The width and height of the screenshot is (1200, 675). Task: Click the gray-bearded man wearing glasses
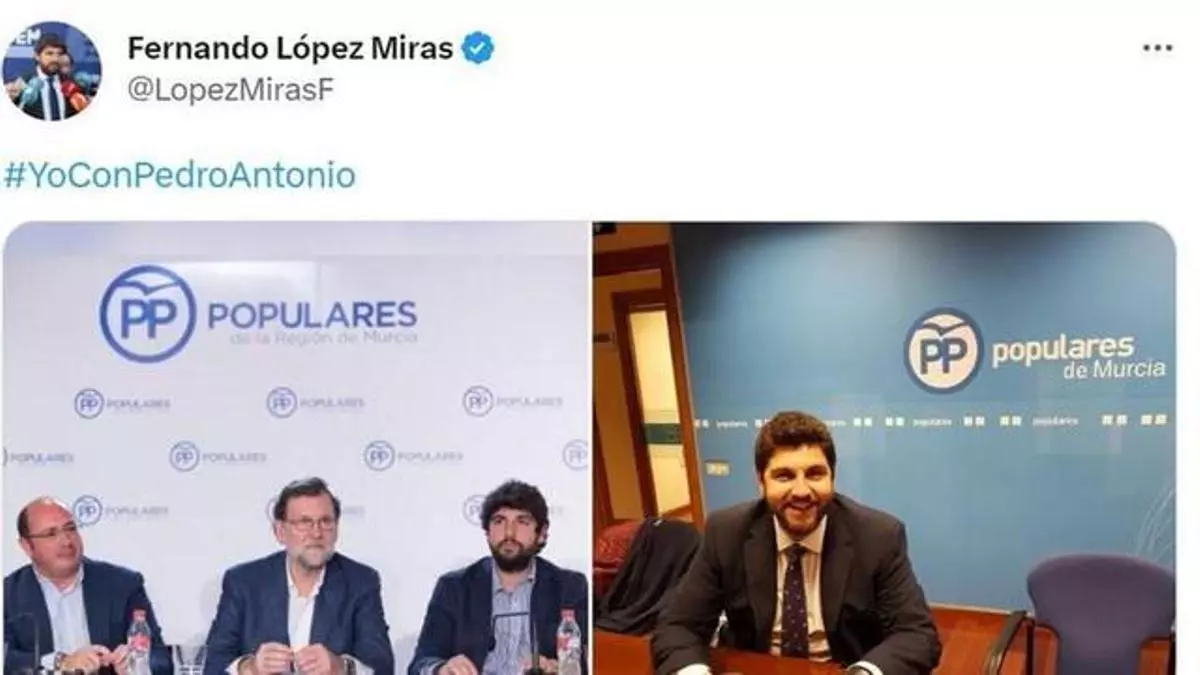click(300, 578)
